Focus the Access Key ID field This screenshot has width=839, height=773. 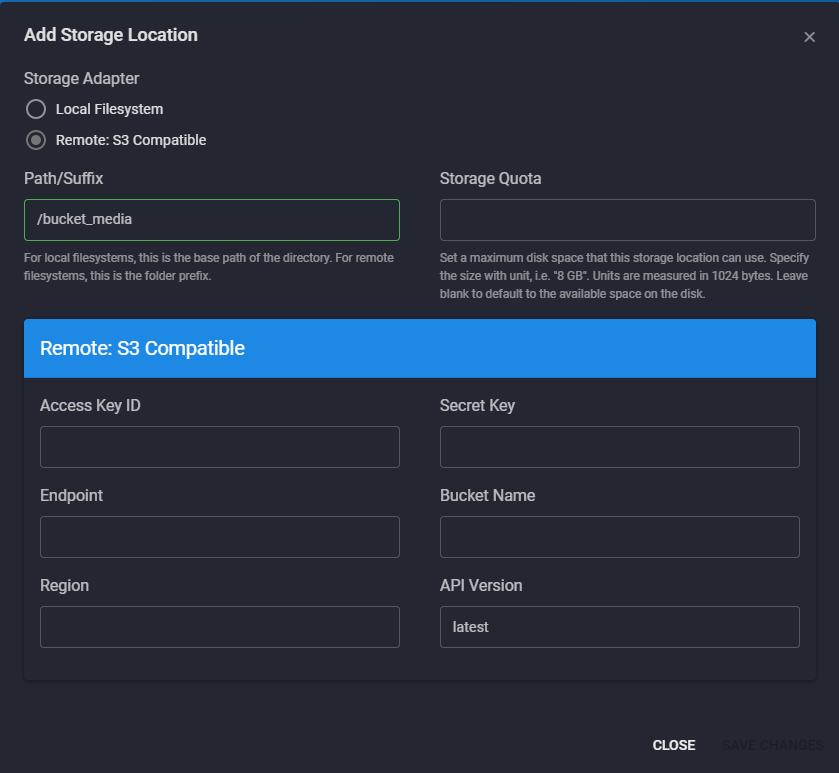coord(220,447)
